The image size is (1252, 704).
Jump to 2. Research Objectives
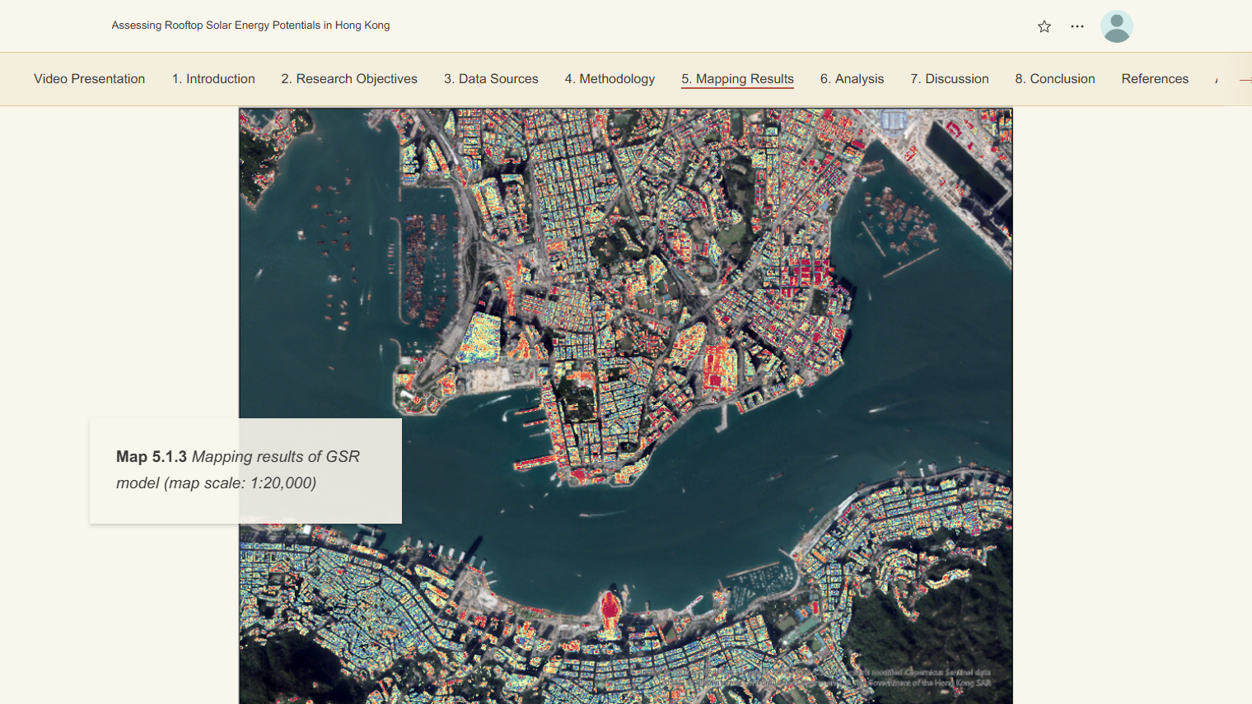coord(349,79)
